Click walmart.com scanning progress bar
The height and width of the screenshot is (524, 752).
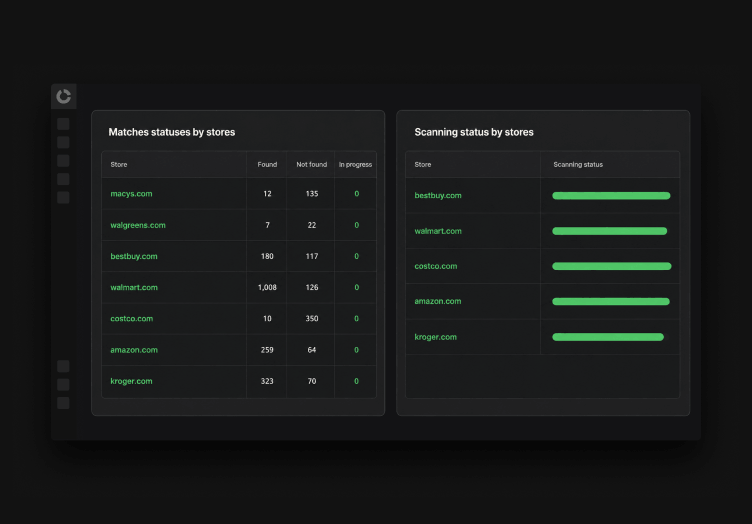pyautogui.click(x=610, y=231)
